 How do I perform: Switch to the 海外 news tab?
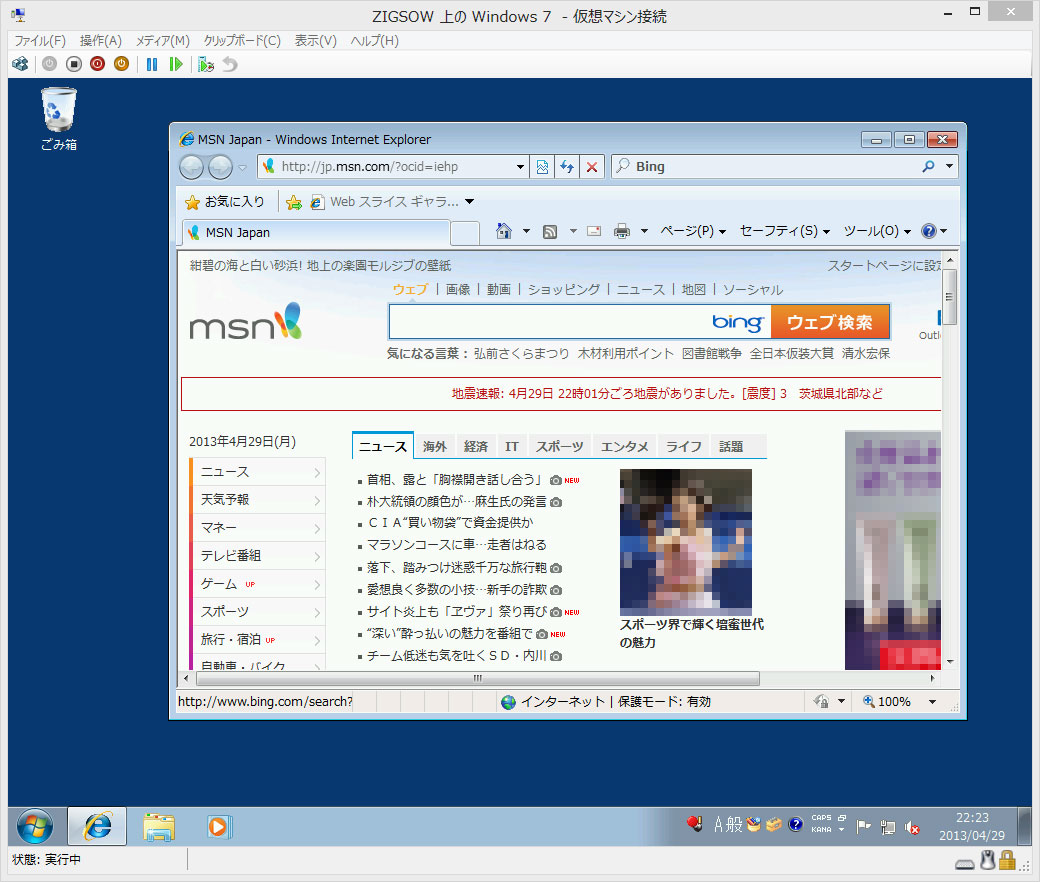[x=435, y=446]
